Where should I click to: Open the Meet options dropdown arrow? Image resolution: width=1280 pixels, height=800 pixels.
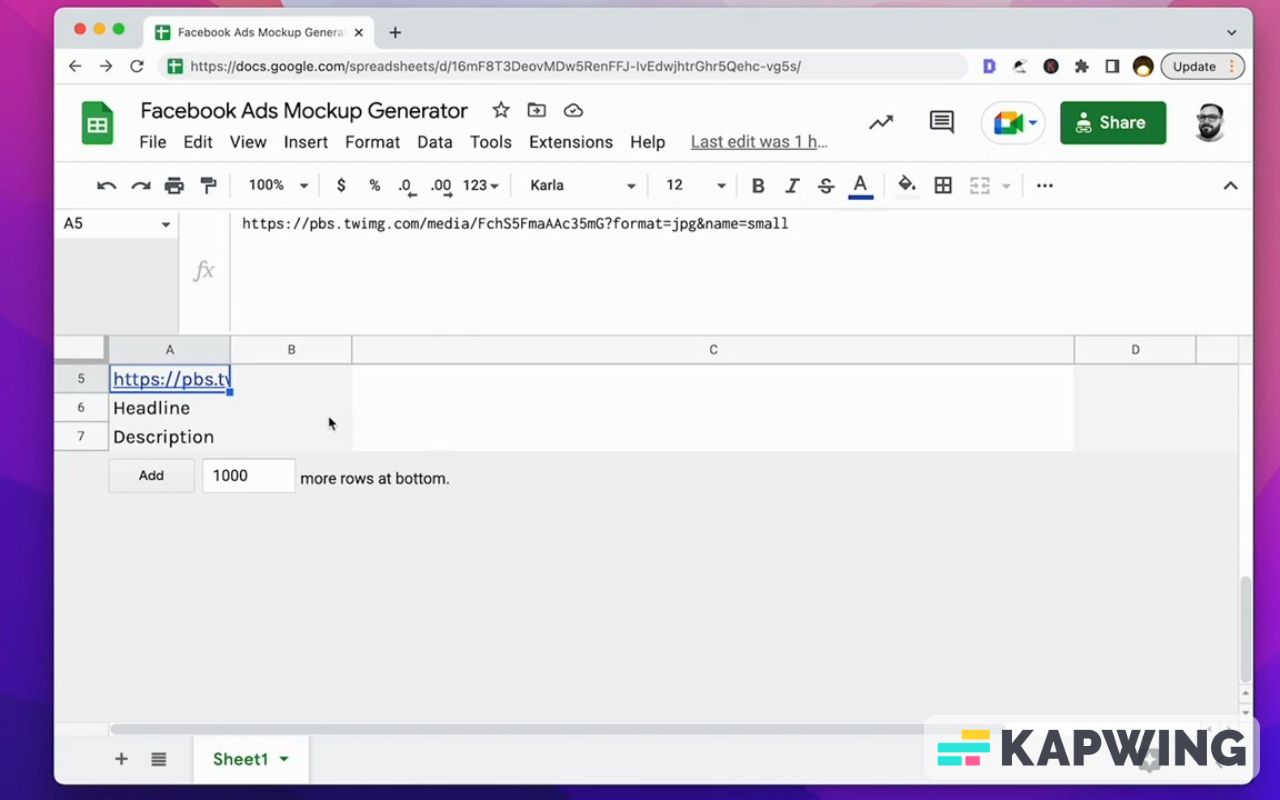click(x=1032, y=123)
